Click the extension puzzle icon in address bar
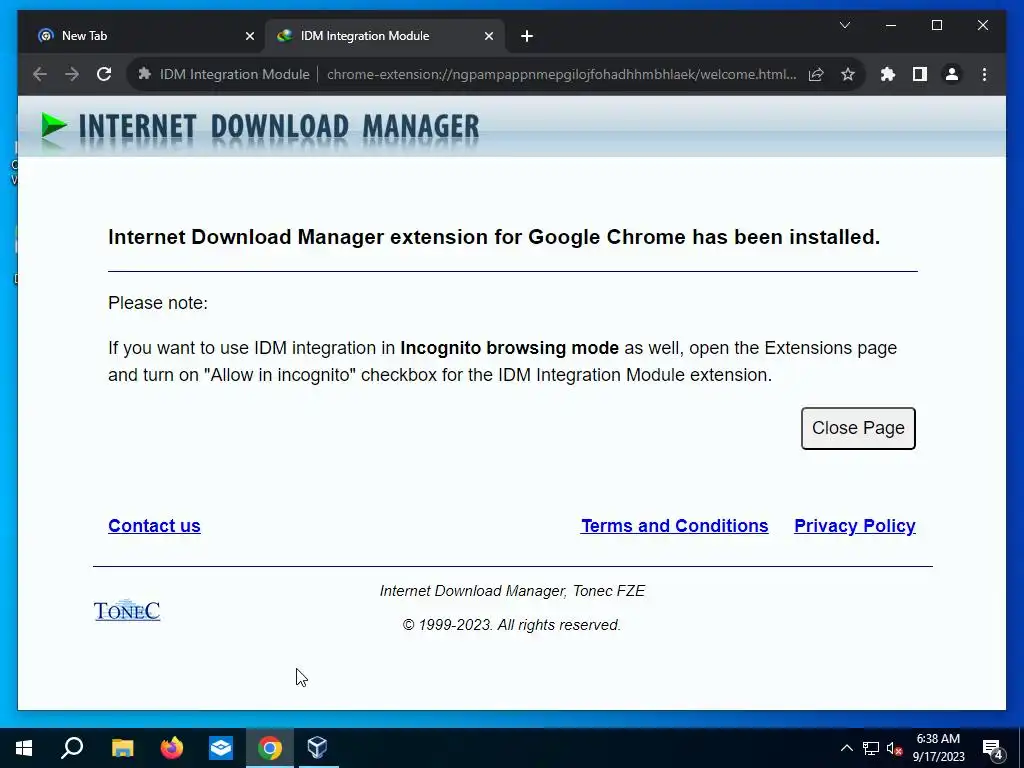The height and width of the screenshot is (768, 1024). coord(144,74)
